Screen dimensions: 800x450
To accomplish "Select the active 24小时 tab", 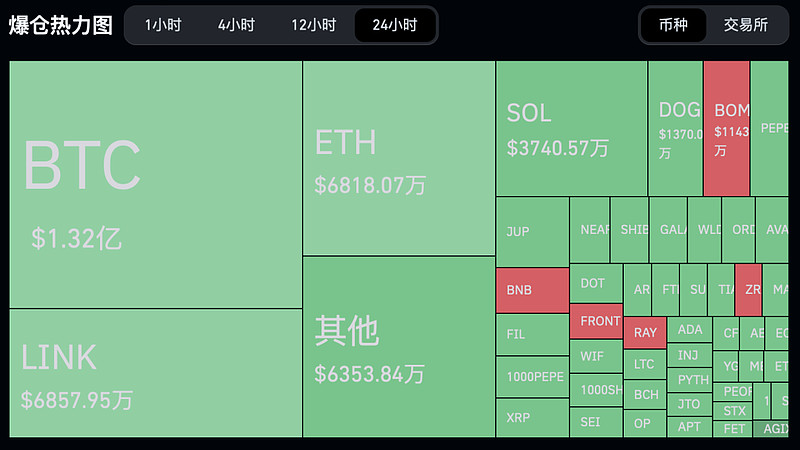I will click(394, 25).
